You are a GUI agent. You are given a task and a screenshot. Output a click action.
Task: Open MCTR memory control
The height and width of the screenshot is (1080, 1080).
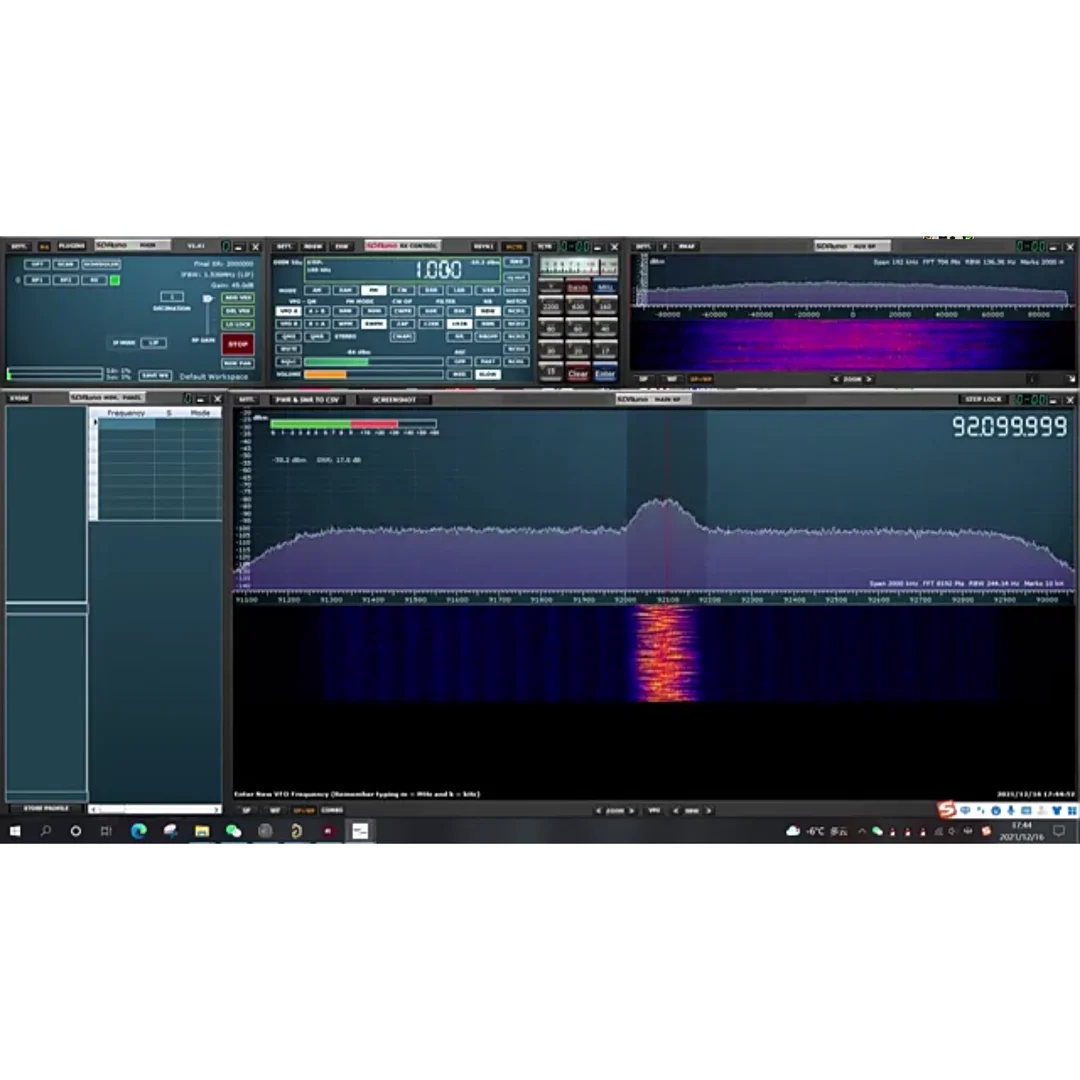tap(514, 247)
